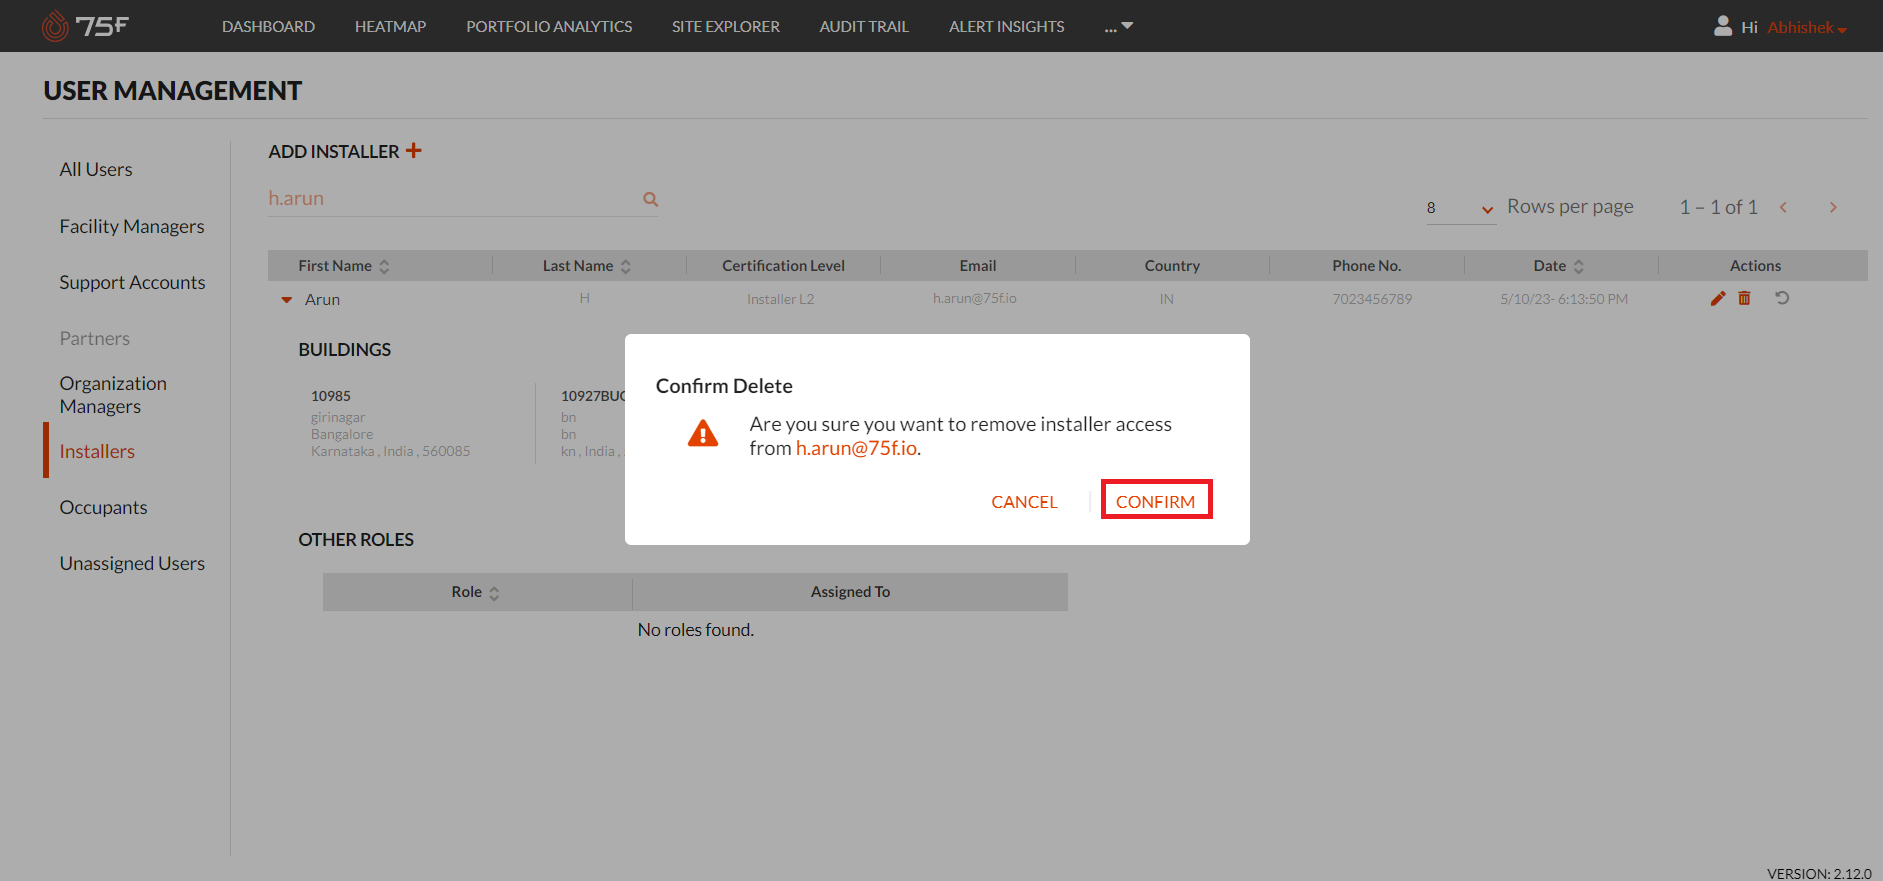1883x881 pixels.
Task: Open the Dashboard menu
Action: pyautogui.click(x=268, y=26)
